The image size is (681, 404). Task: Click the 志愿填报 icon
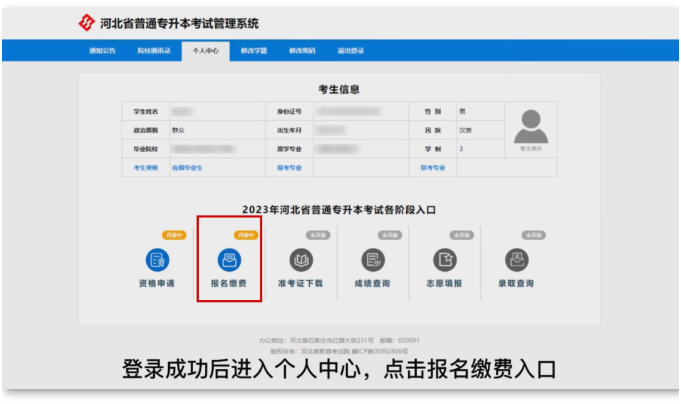pyautogui.click(x=445, y=260)
